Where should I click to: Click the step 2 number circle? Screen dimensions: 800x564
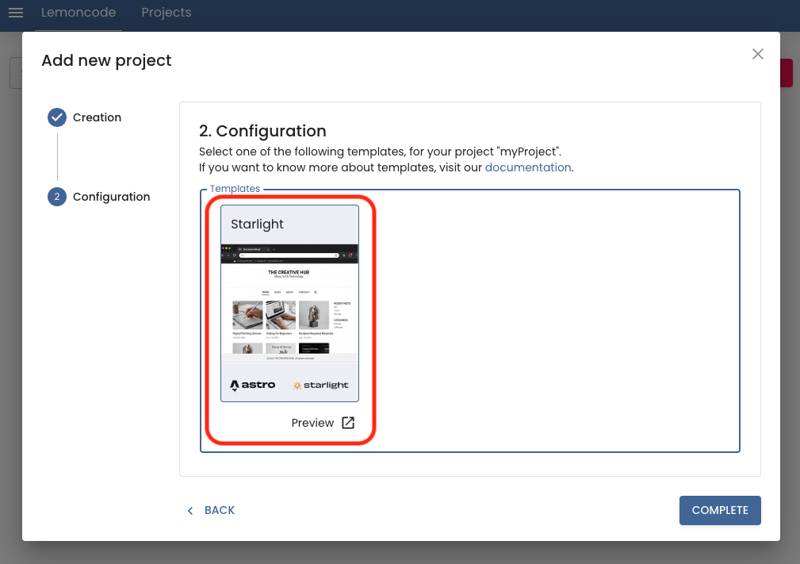pos(57,197)
